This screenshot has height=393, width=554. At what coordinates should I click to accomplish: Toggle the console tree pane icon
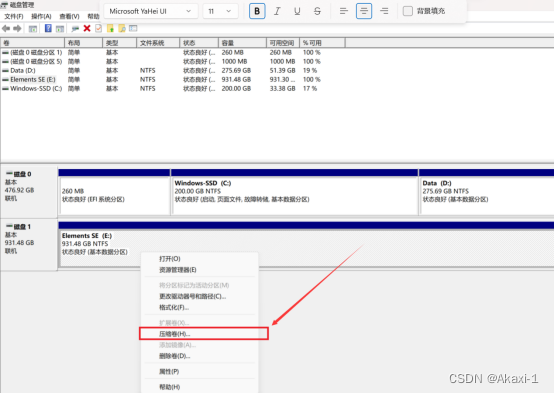point(33,29)
